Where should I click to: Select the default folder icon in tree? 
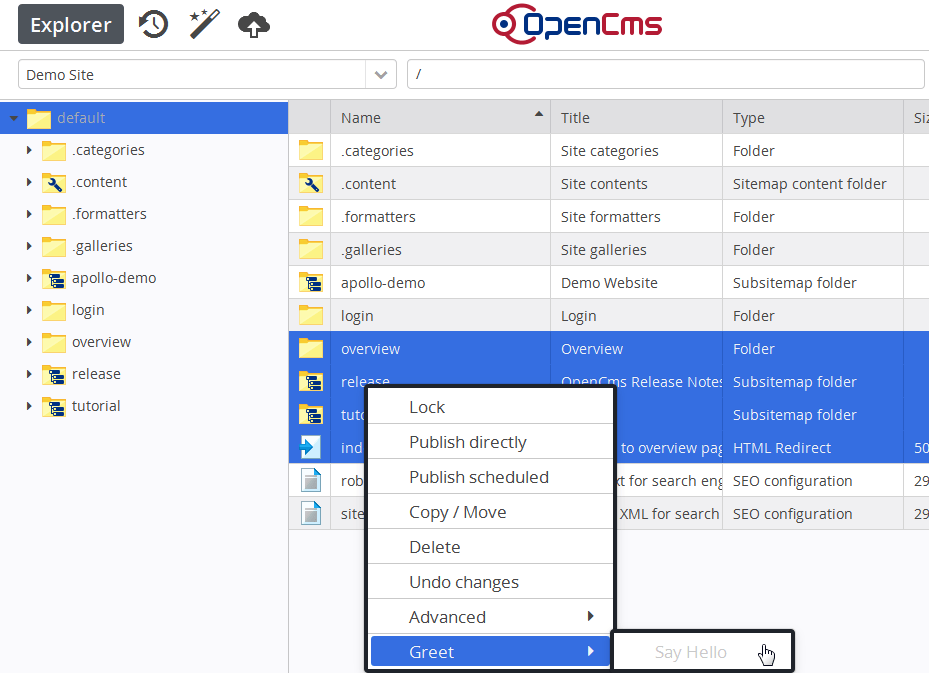click(x=39, y=118)
